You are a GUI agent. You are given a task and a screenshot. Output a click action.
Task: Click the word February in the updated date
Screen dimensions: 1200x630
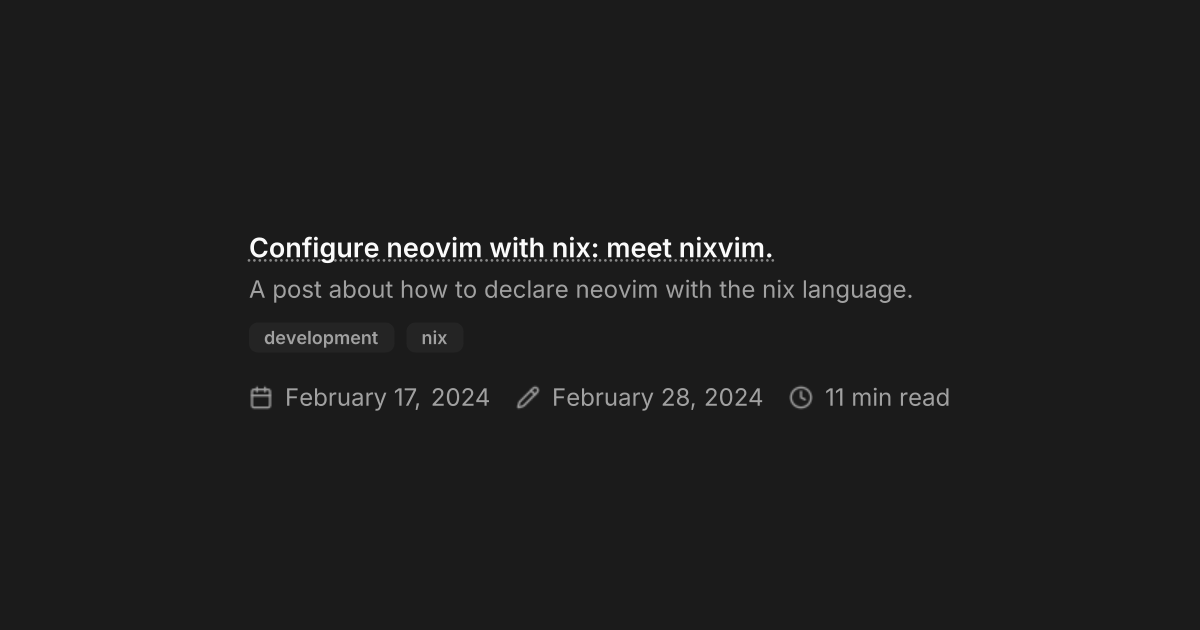(x=603, y=399)
